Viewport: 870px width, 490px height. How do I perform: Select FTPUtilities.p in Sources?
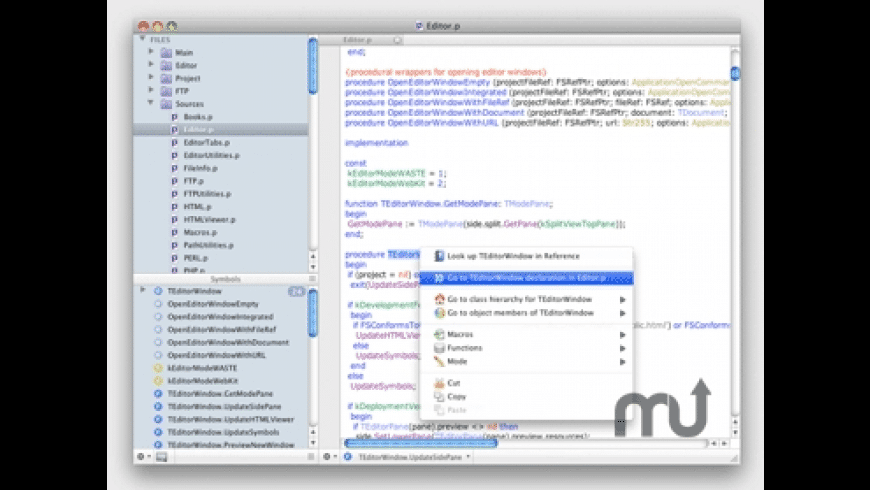click(207, 194)
